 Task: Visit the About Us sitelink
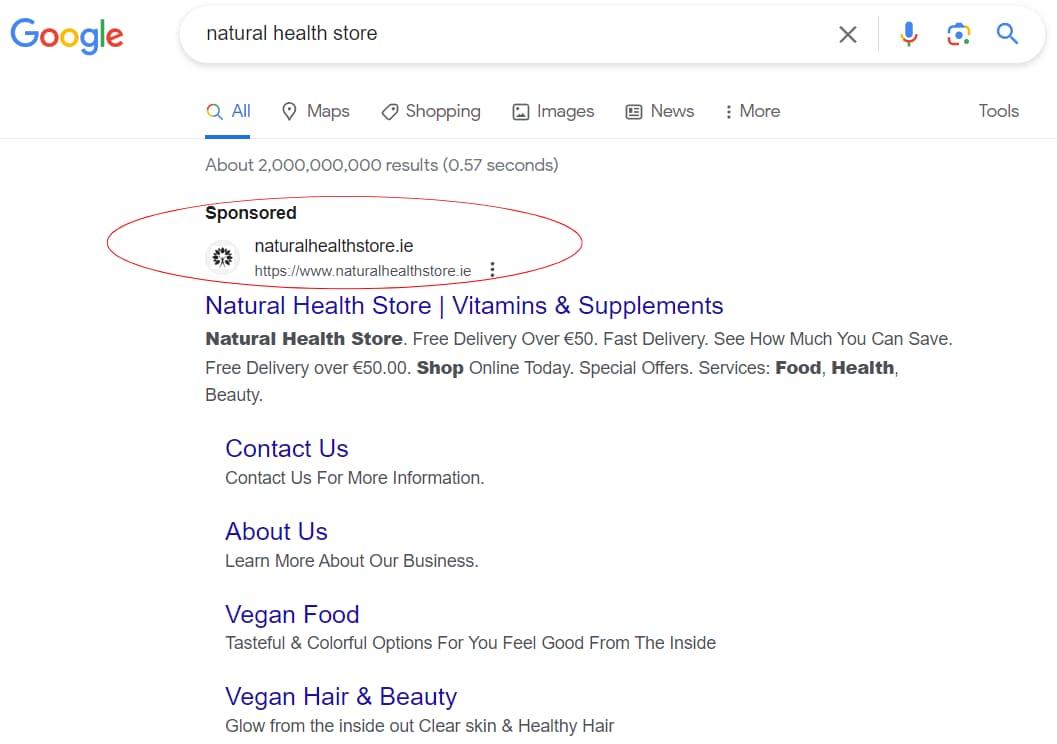coord(276,532)
